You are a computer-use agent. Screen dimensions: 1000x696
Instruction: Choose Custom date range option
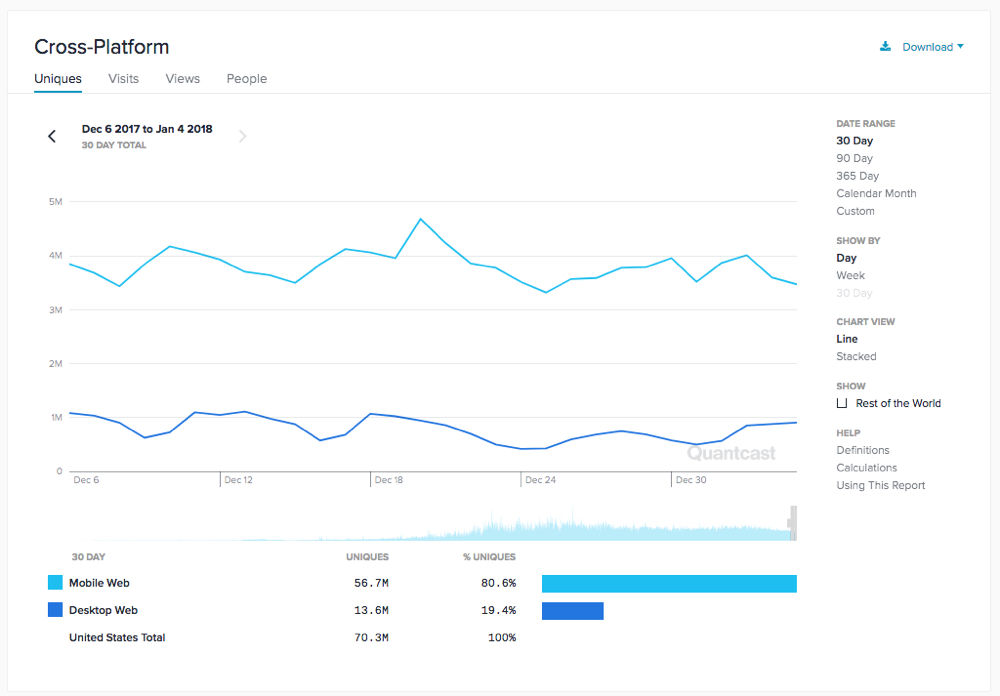click(855, 211)
